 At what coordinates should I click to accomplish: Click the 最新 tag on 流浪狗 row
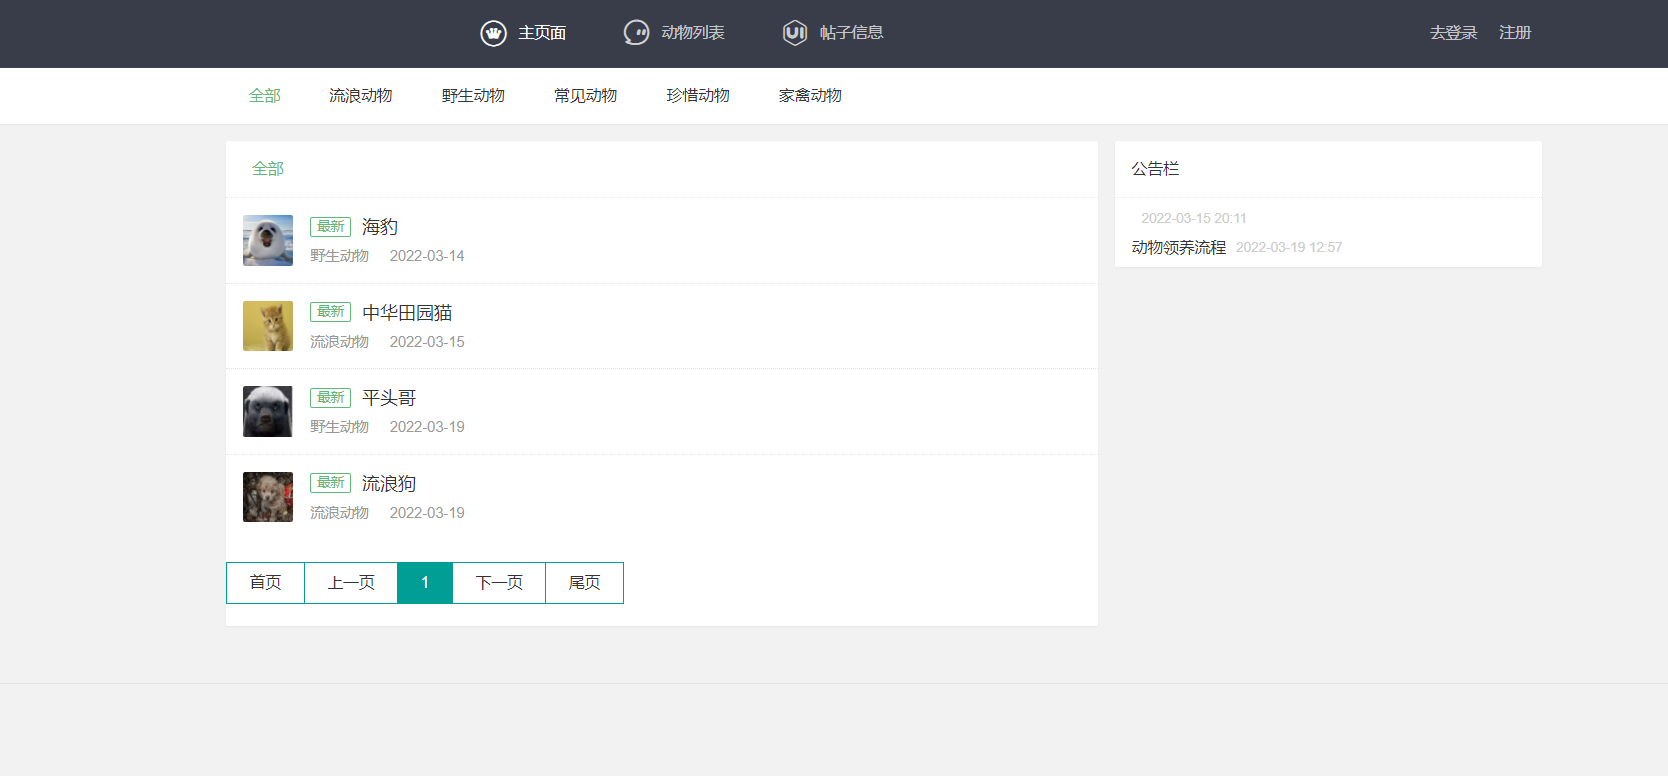pyautogui.click(x=330, y=483)
